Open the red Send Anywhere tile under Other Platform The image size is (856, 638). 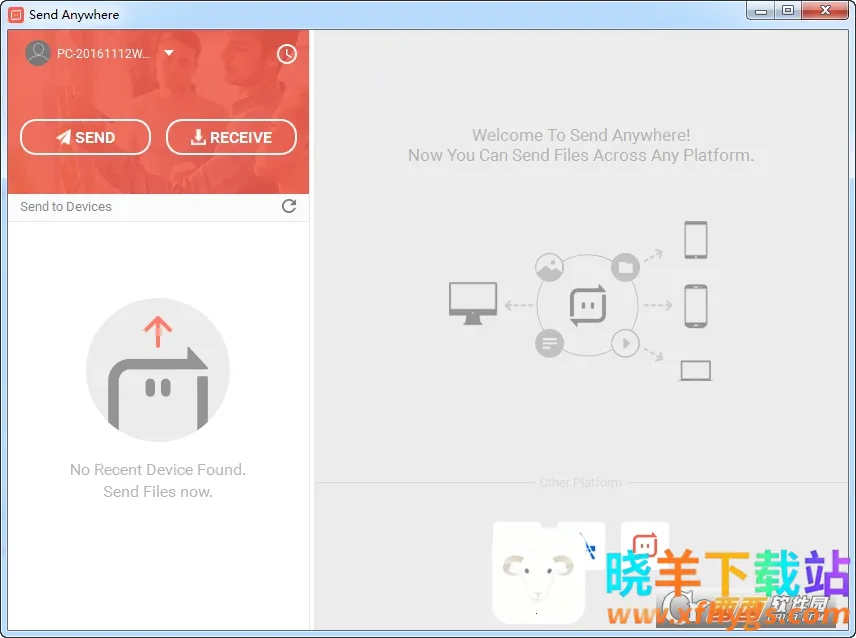pyautogui.click(x=645, y=545)
